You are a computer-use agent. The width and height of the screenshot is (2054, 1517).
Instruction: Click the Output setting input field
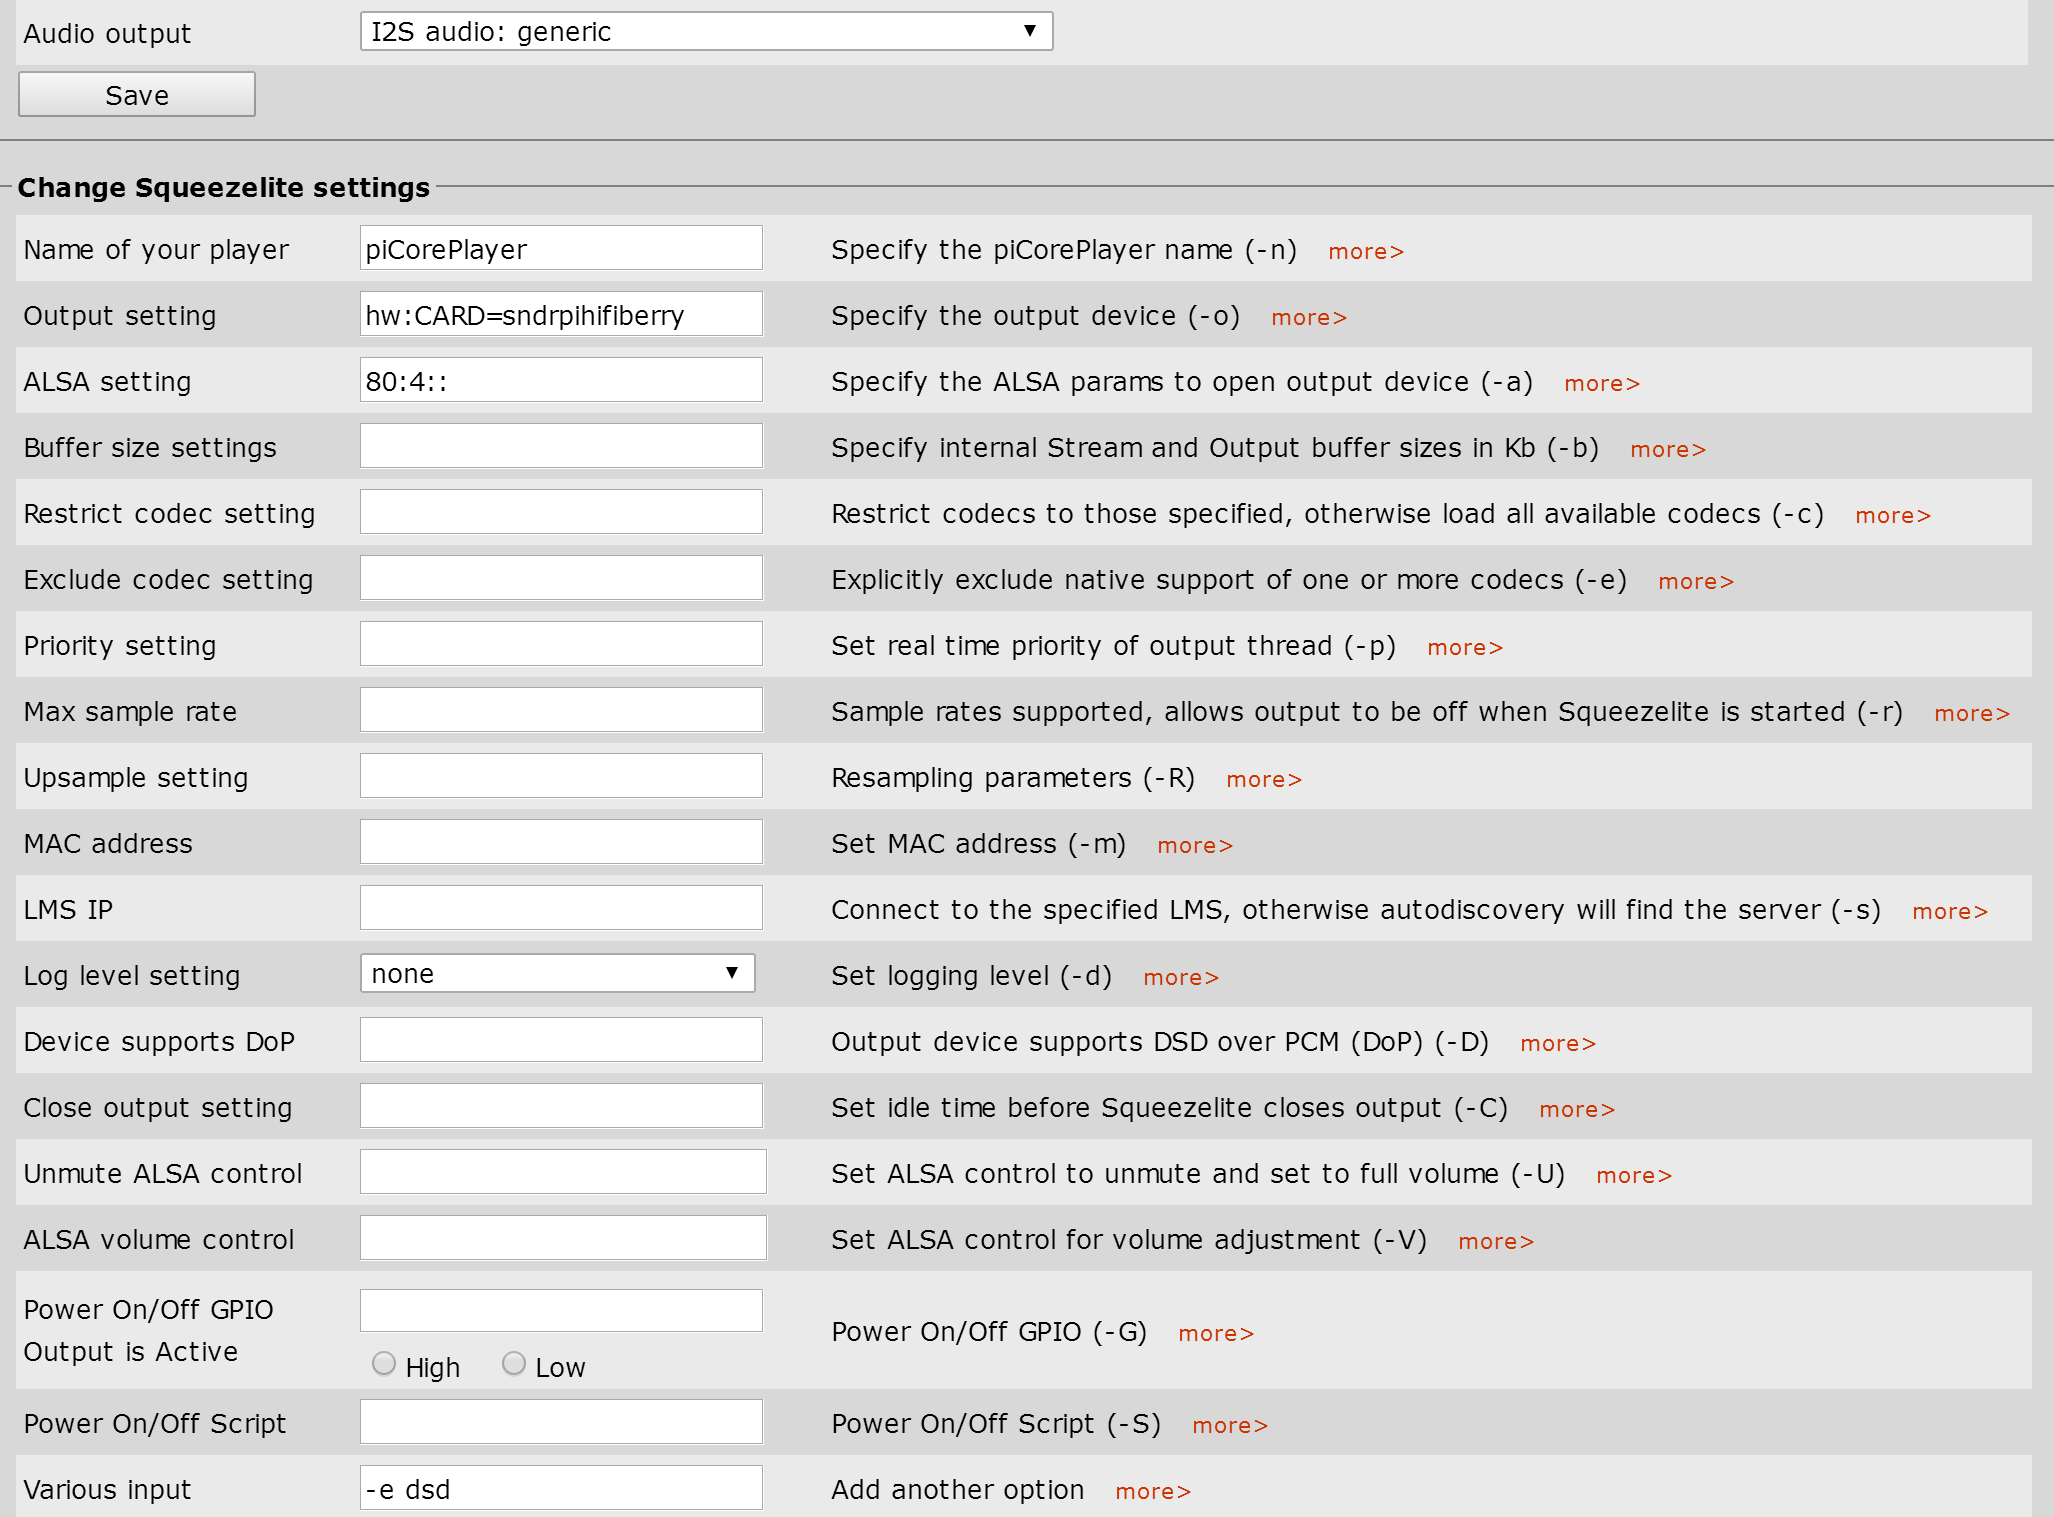pyautogui.click(x=561, y=314)
